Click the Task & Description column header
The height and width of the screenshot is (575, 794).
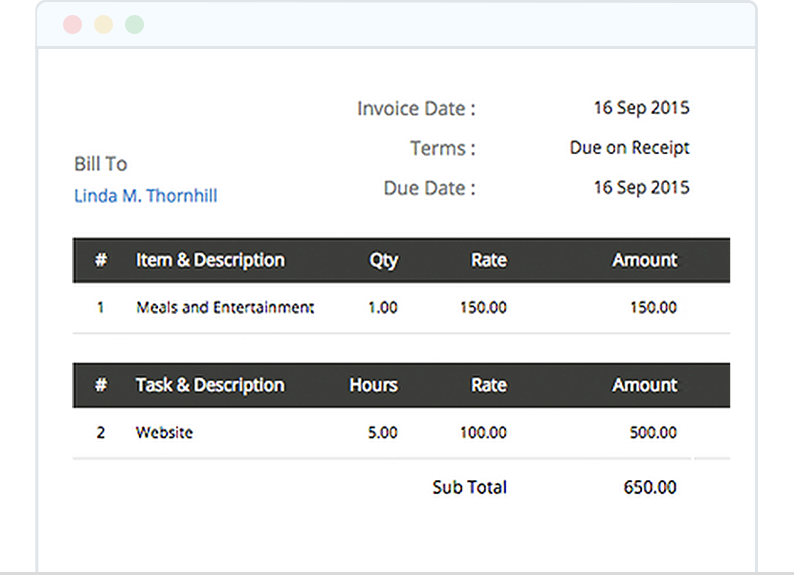(210, 385)
